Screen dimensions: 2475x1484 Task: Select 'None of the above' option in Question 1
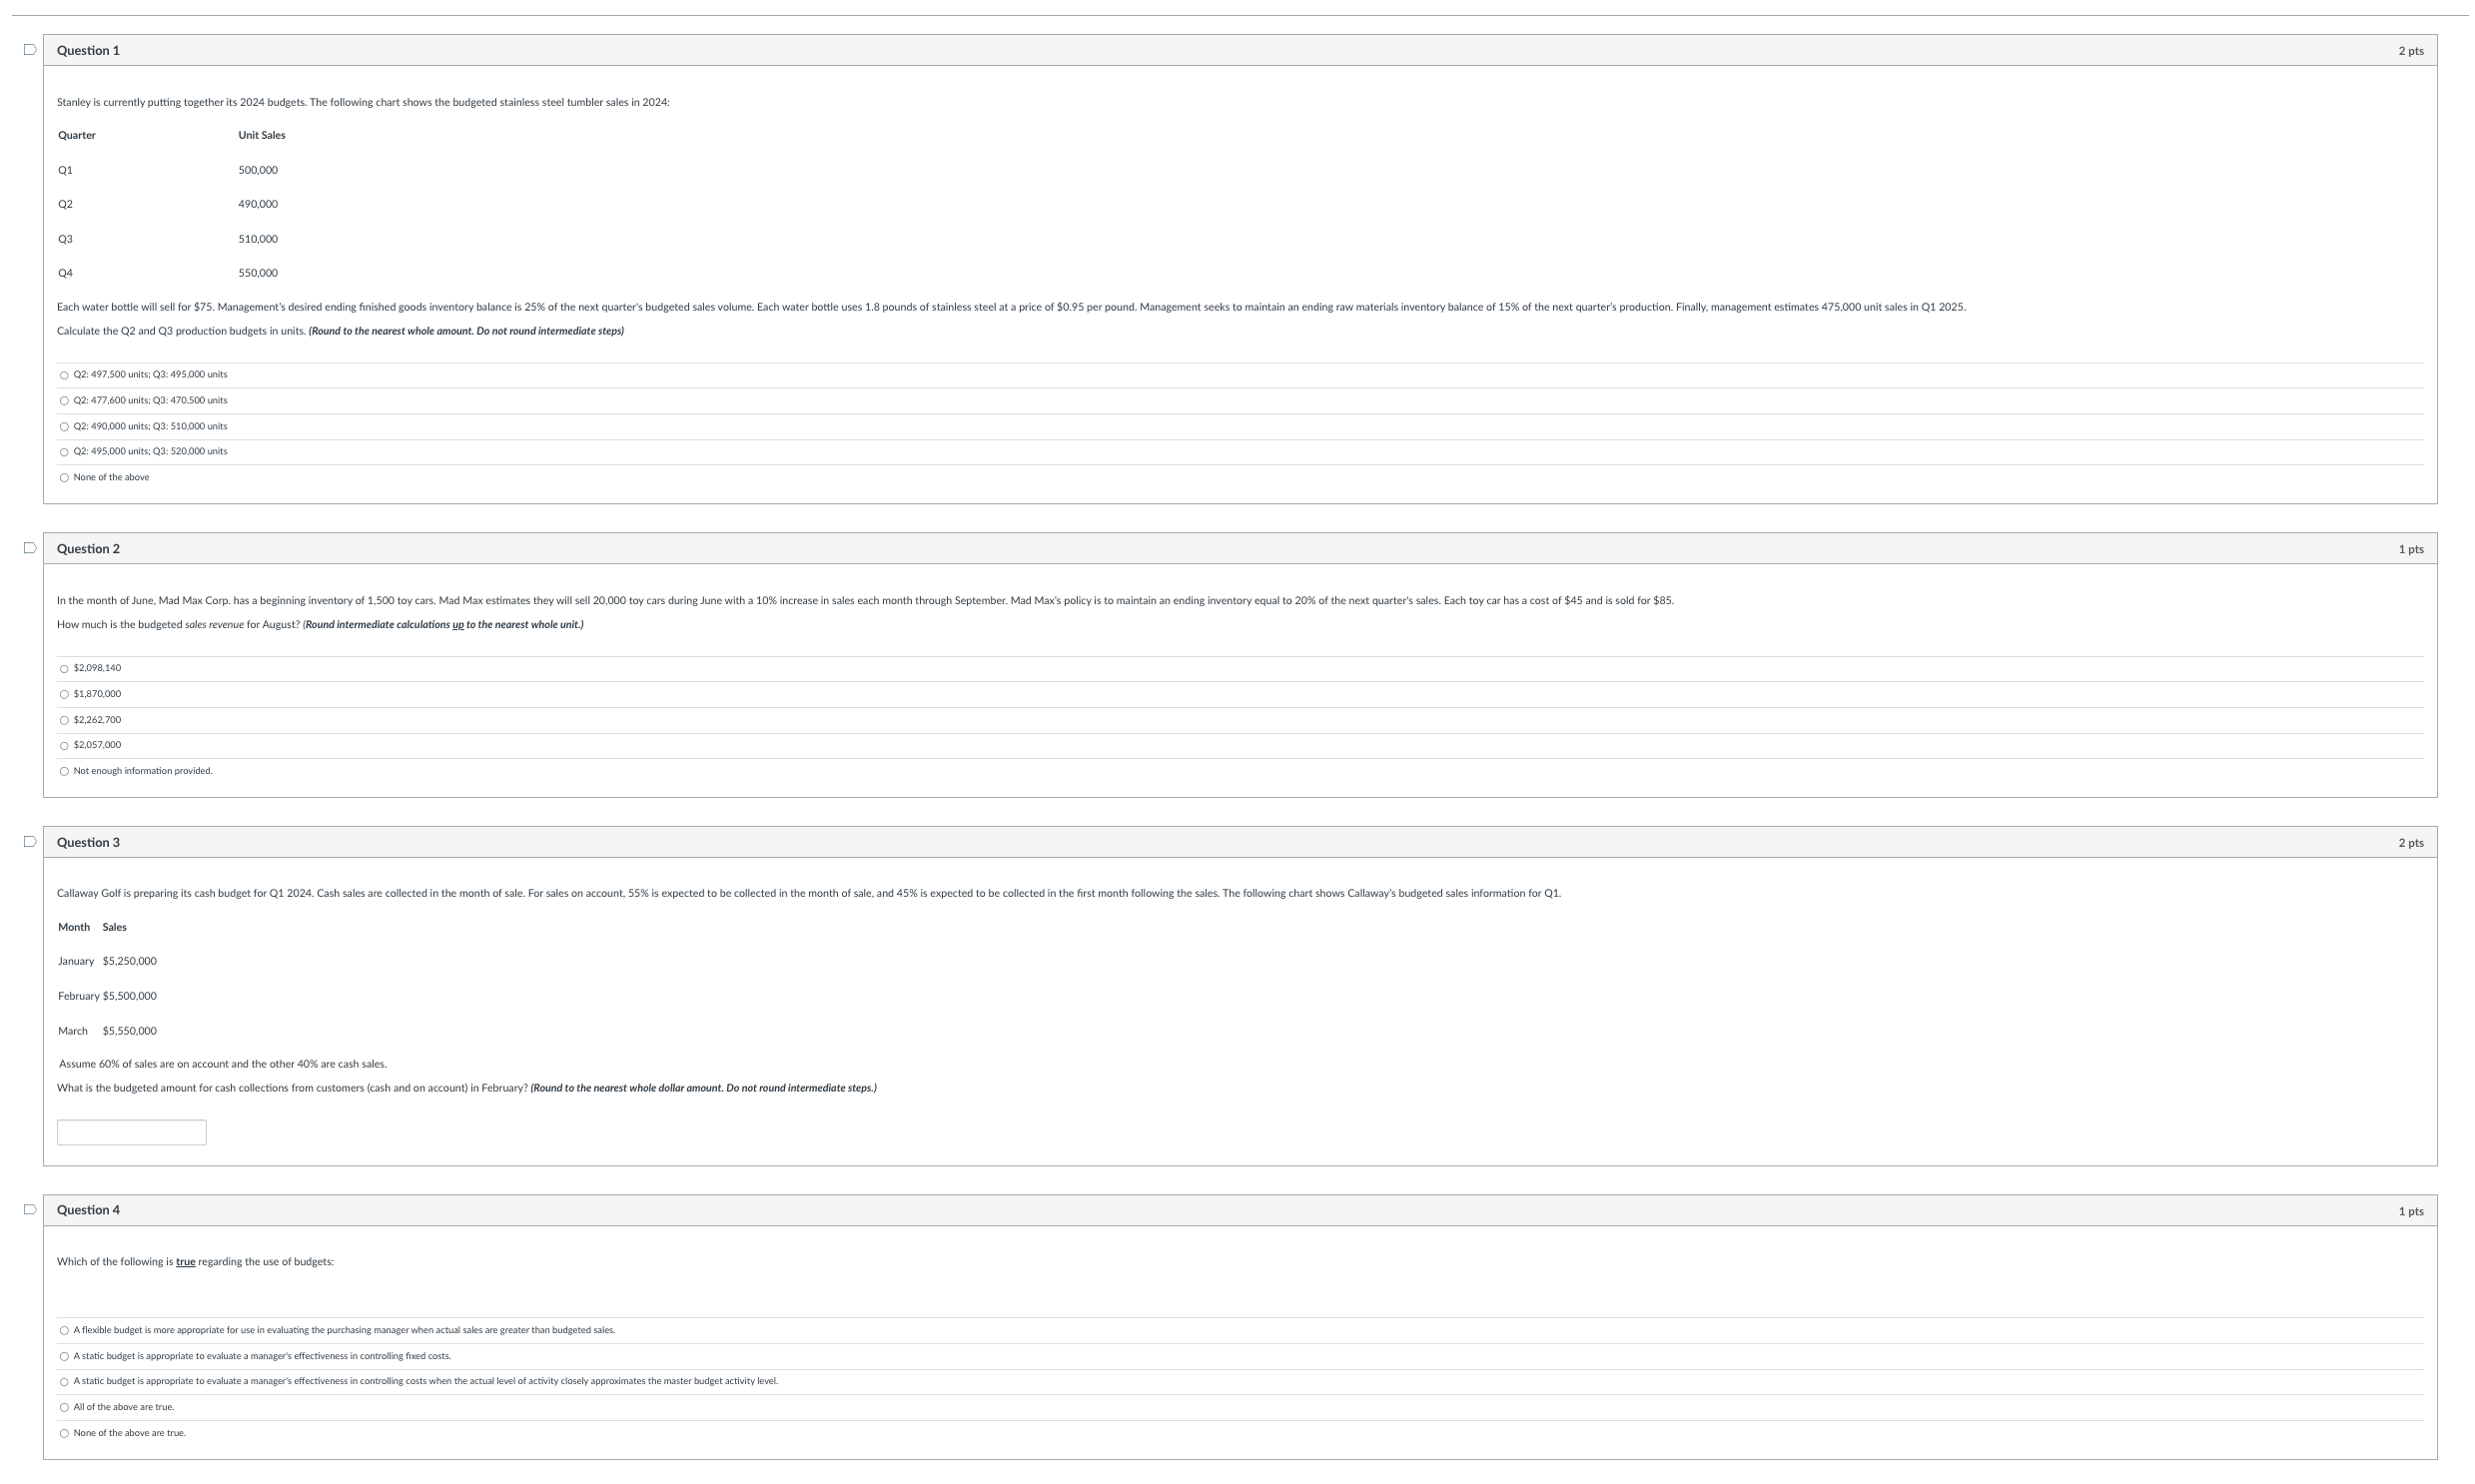tap(64, 477)
